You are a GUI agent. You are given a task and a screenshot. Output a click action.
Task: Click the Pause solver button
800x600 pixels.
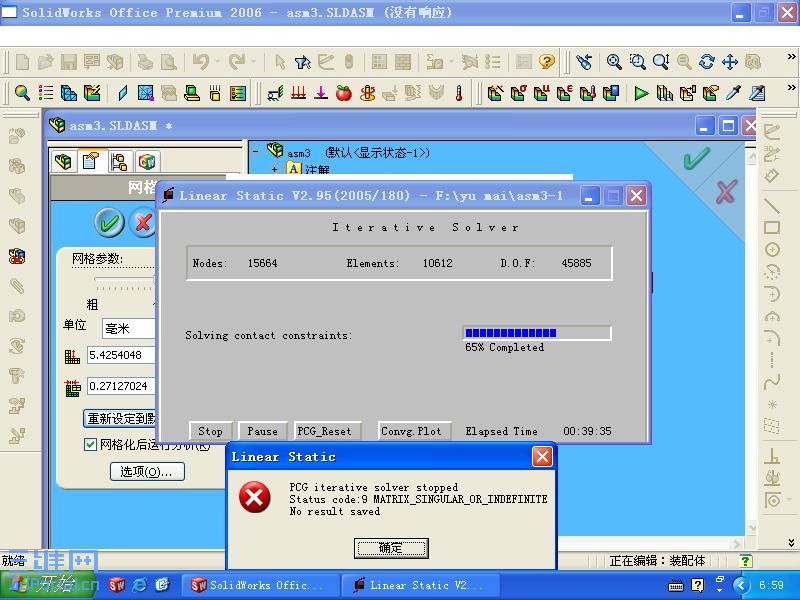click(263, 431)
